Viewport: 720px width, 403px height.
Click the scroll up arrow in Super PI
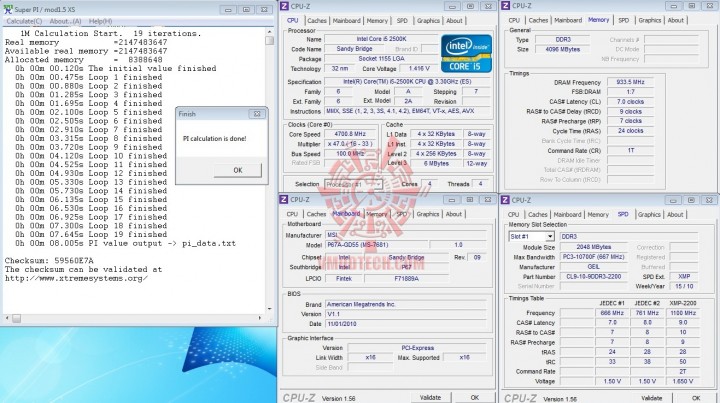[270, 32]
